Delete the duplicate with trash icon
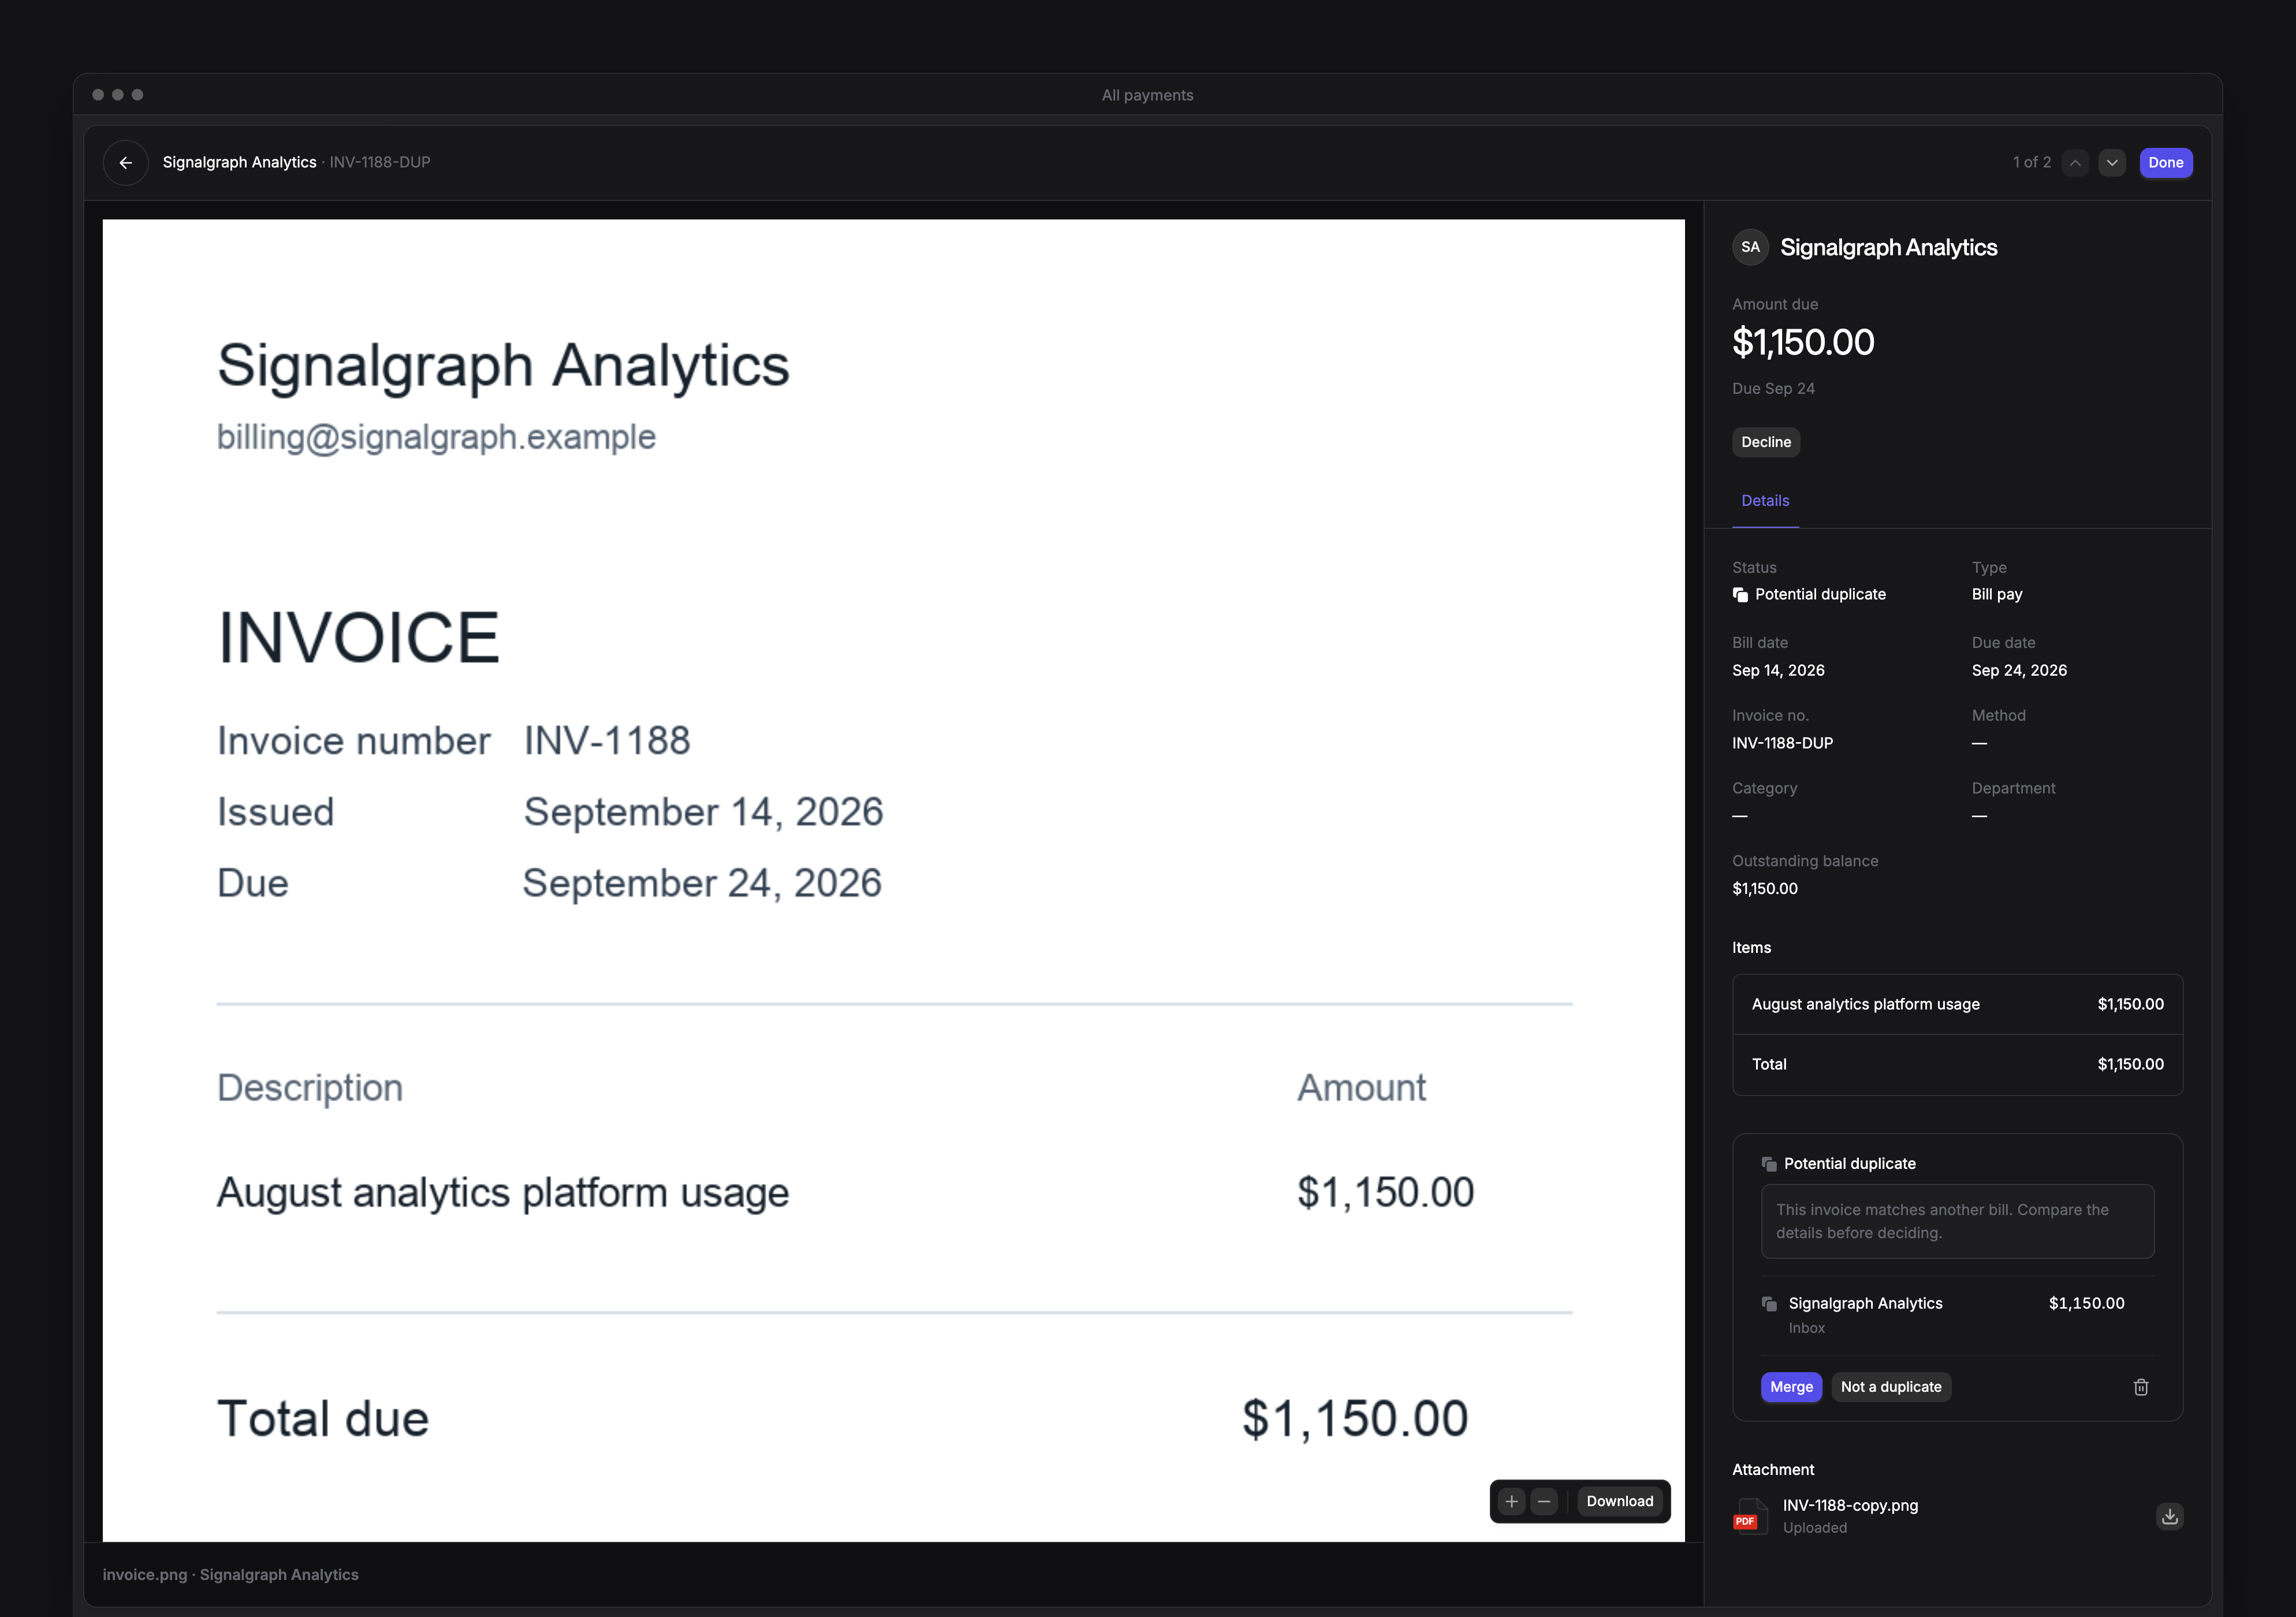 tap(2141, 1387)
